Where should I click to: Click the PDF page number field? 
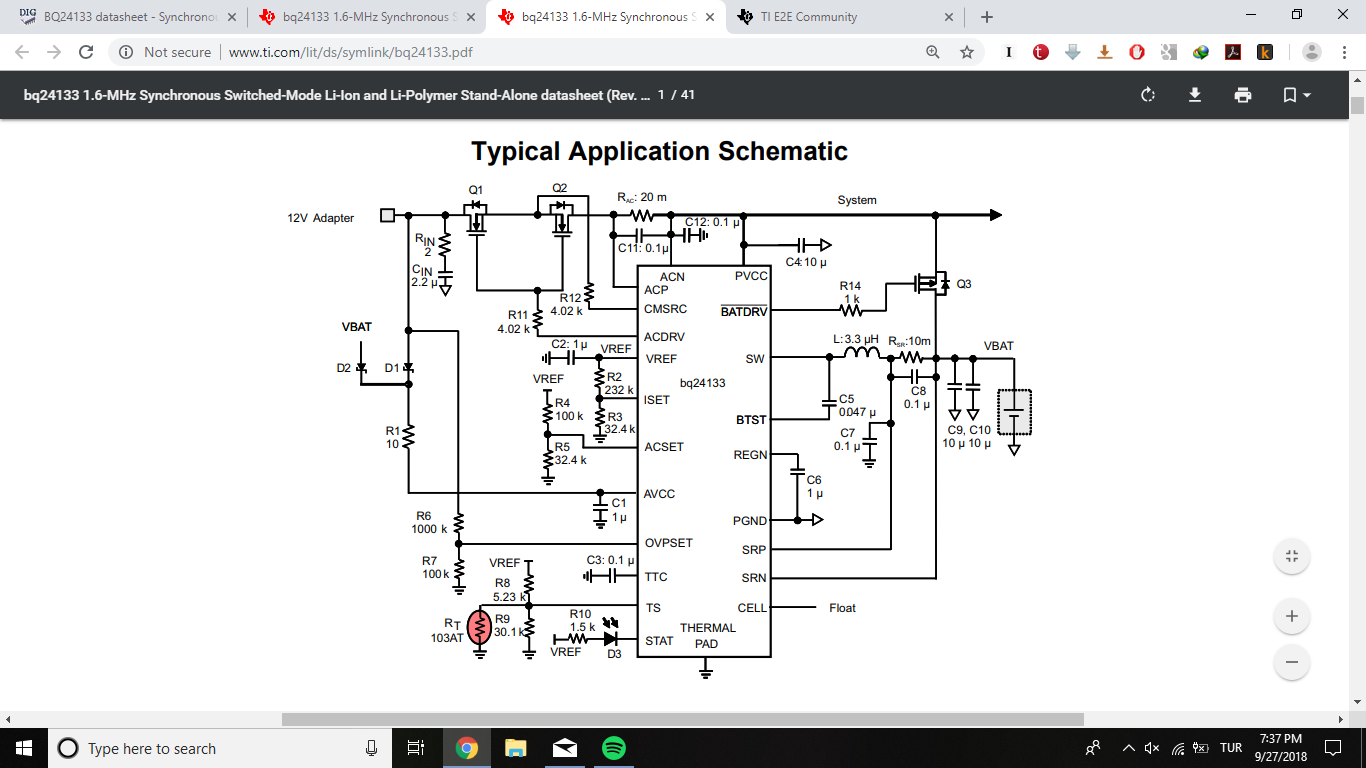[x=662, y=95]
